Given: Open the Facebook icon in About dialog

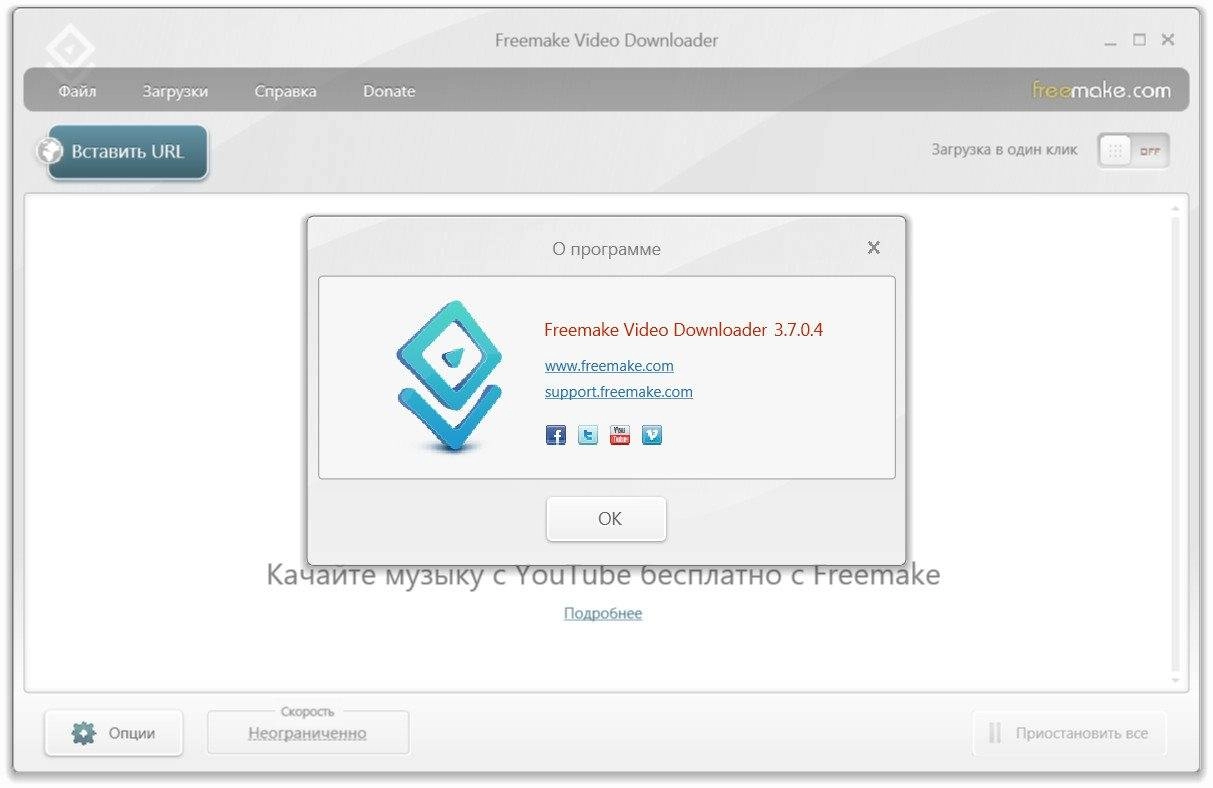Looking at the screenshot, I should [555, 435].
